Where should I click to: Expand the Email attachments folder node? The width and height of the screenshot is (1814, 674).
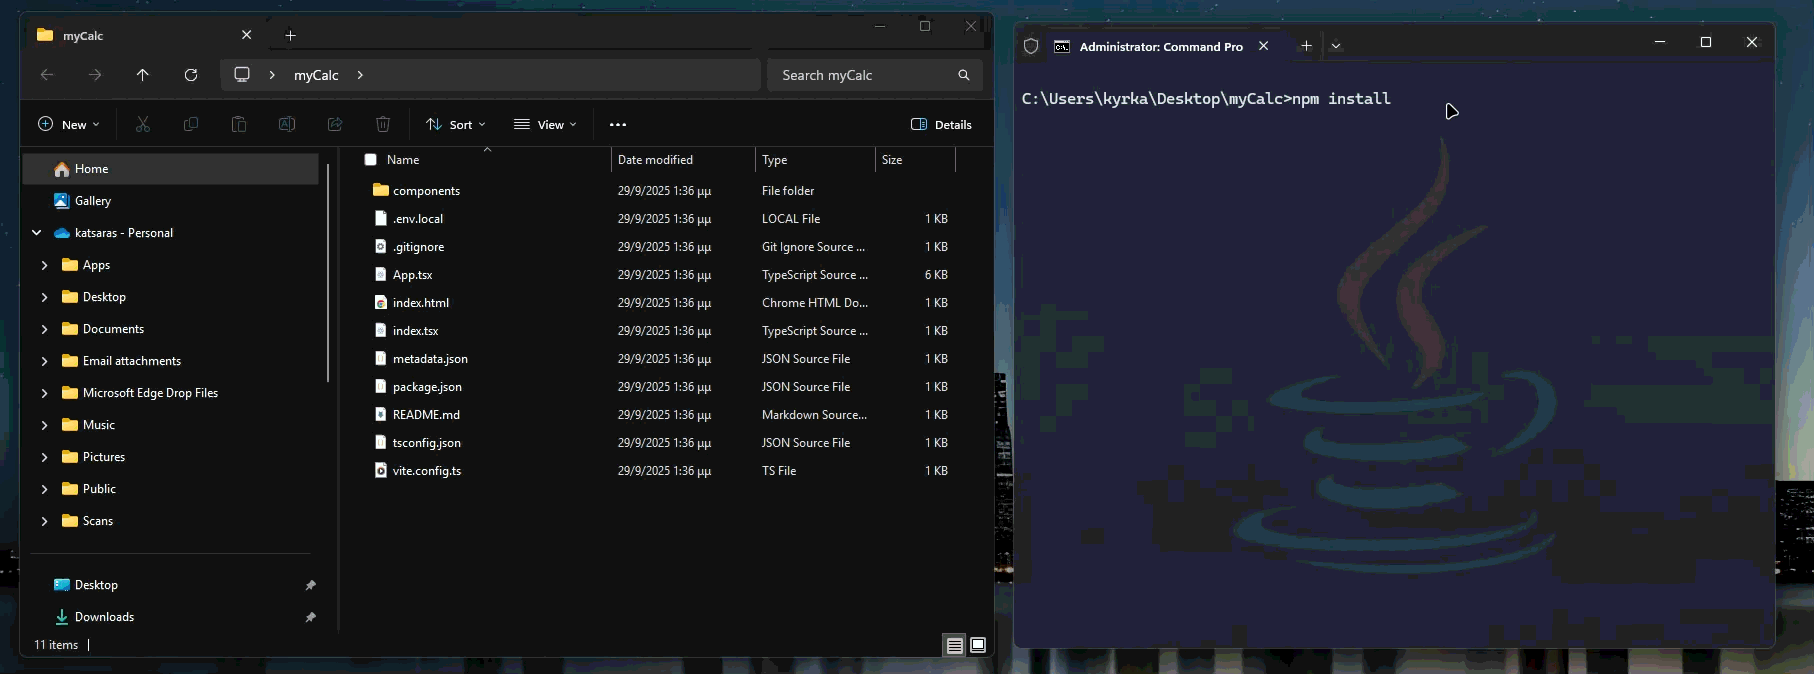coord(44,361)
